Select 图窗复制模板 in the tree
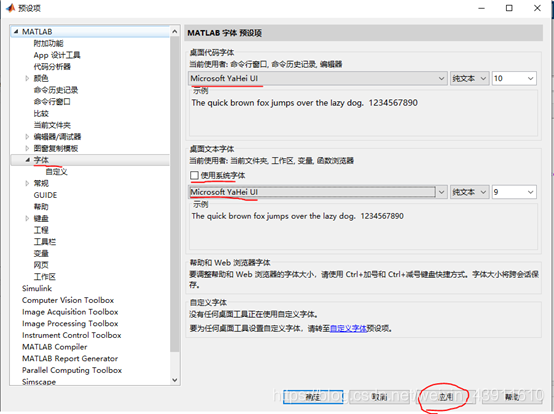Image resolution: width=554 pixels, height=414 pixels. [56, 148]
